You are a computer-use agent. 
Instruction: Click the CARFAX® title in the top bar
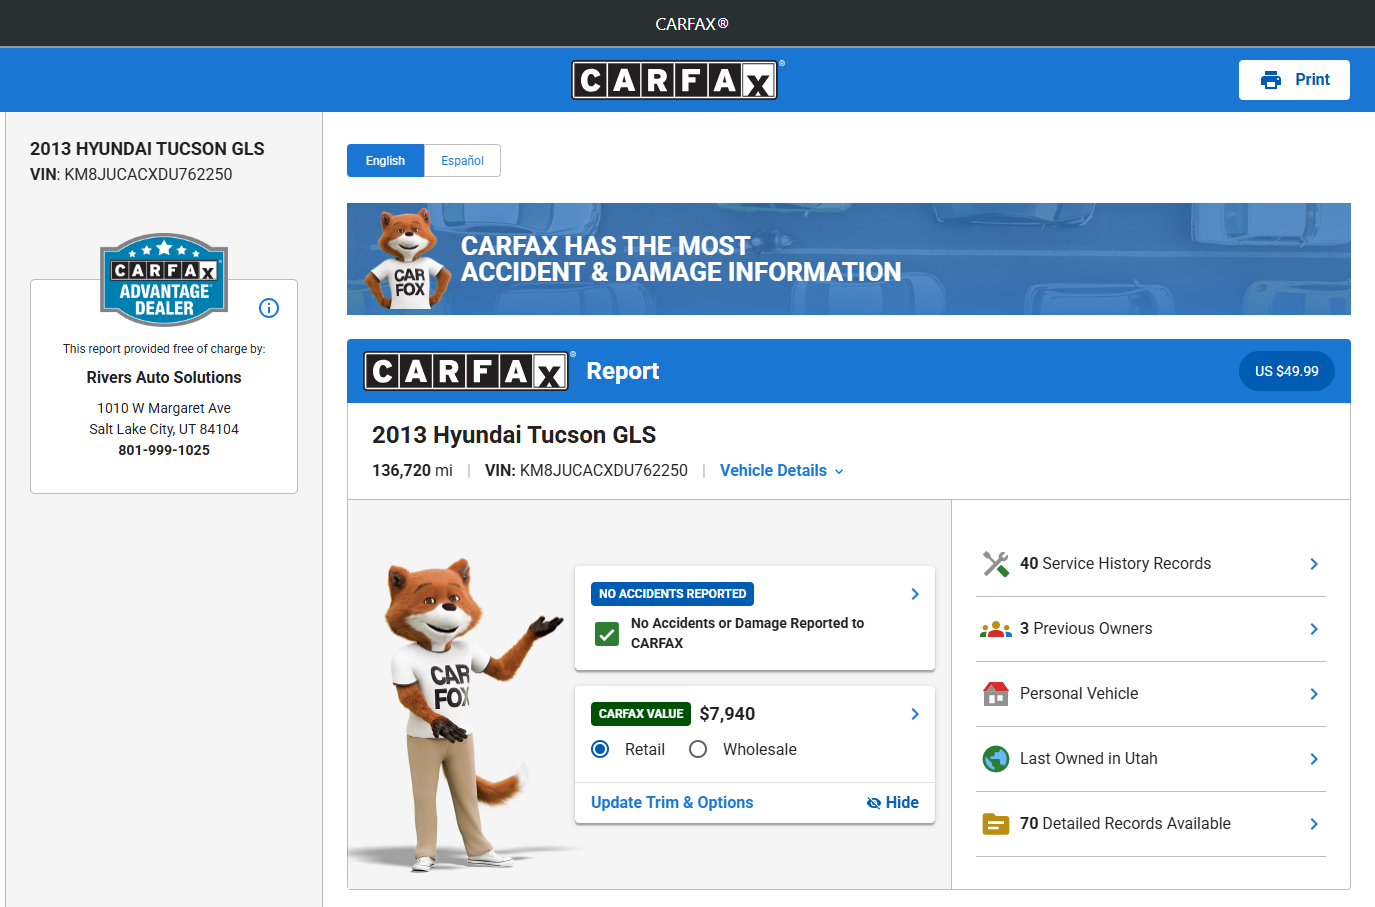(x=692, y=24)
